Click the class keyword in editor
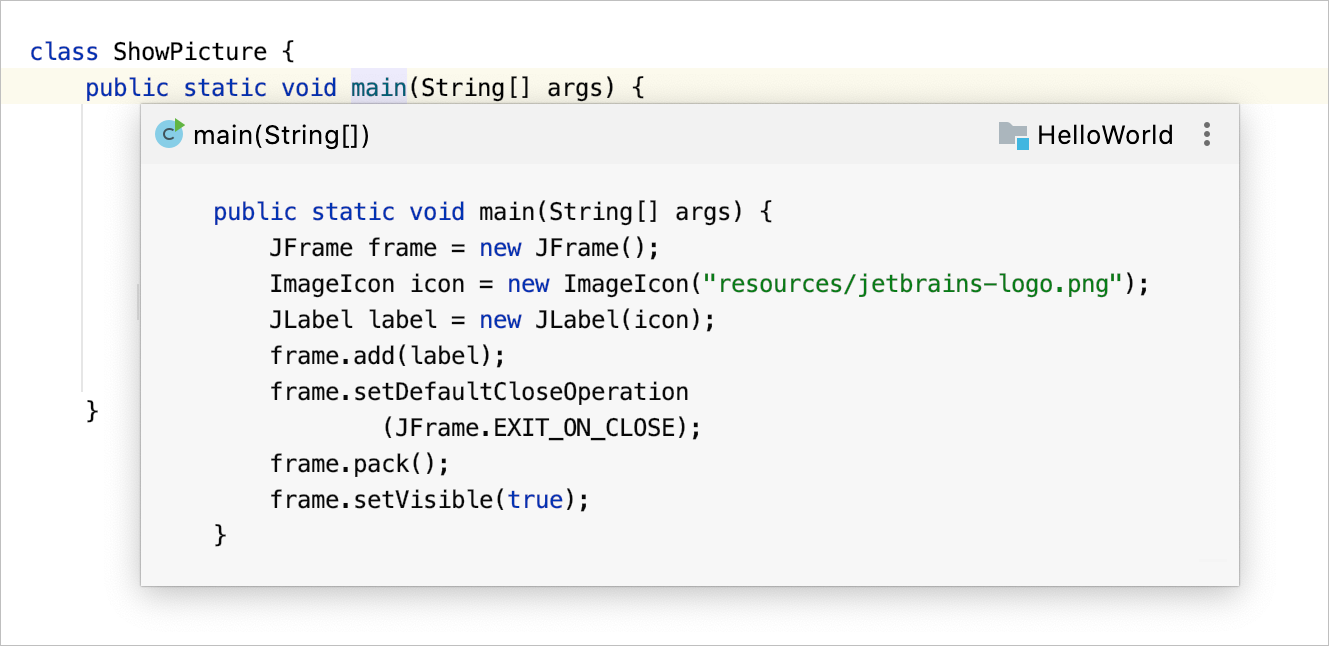The width and height of the screenshot is (1329, 646). (64, 52)
